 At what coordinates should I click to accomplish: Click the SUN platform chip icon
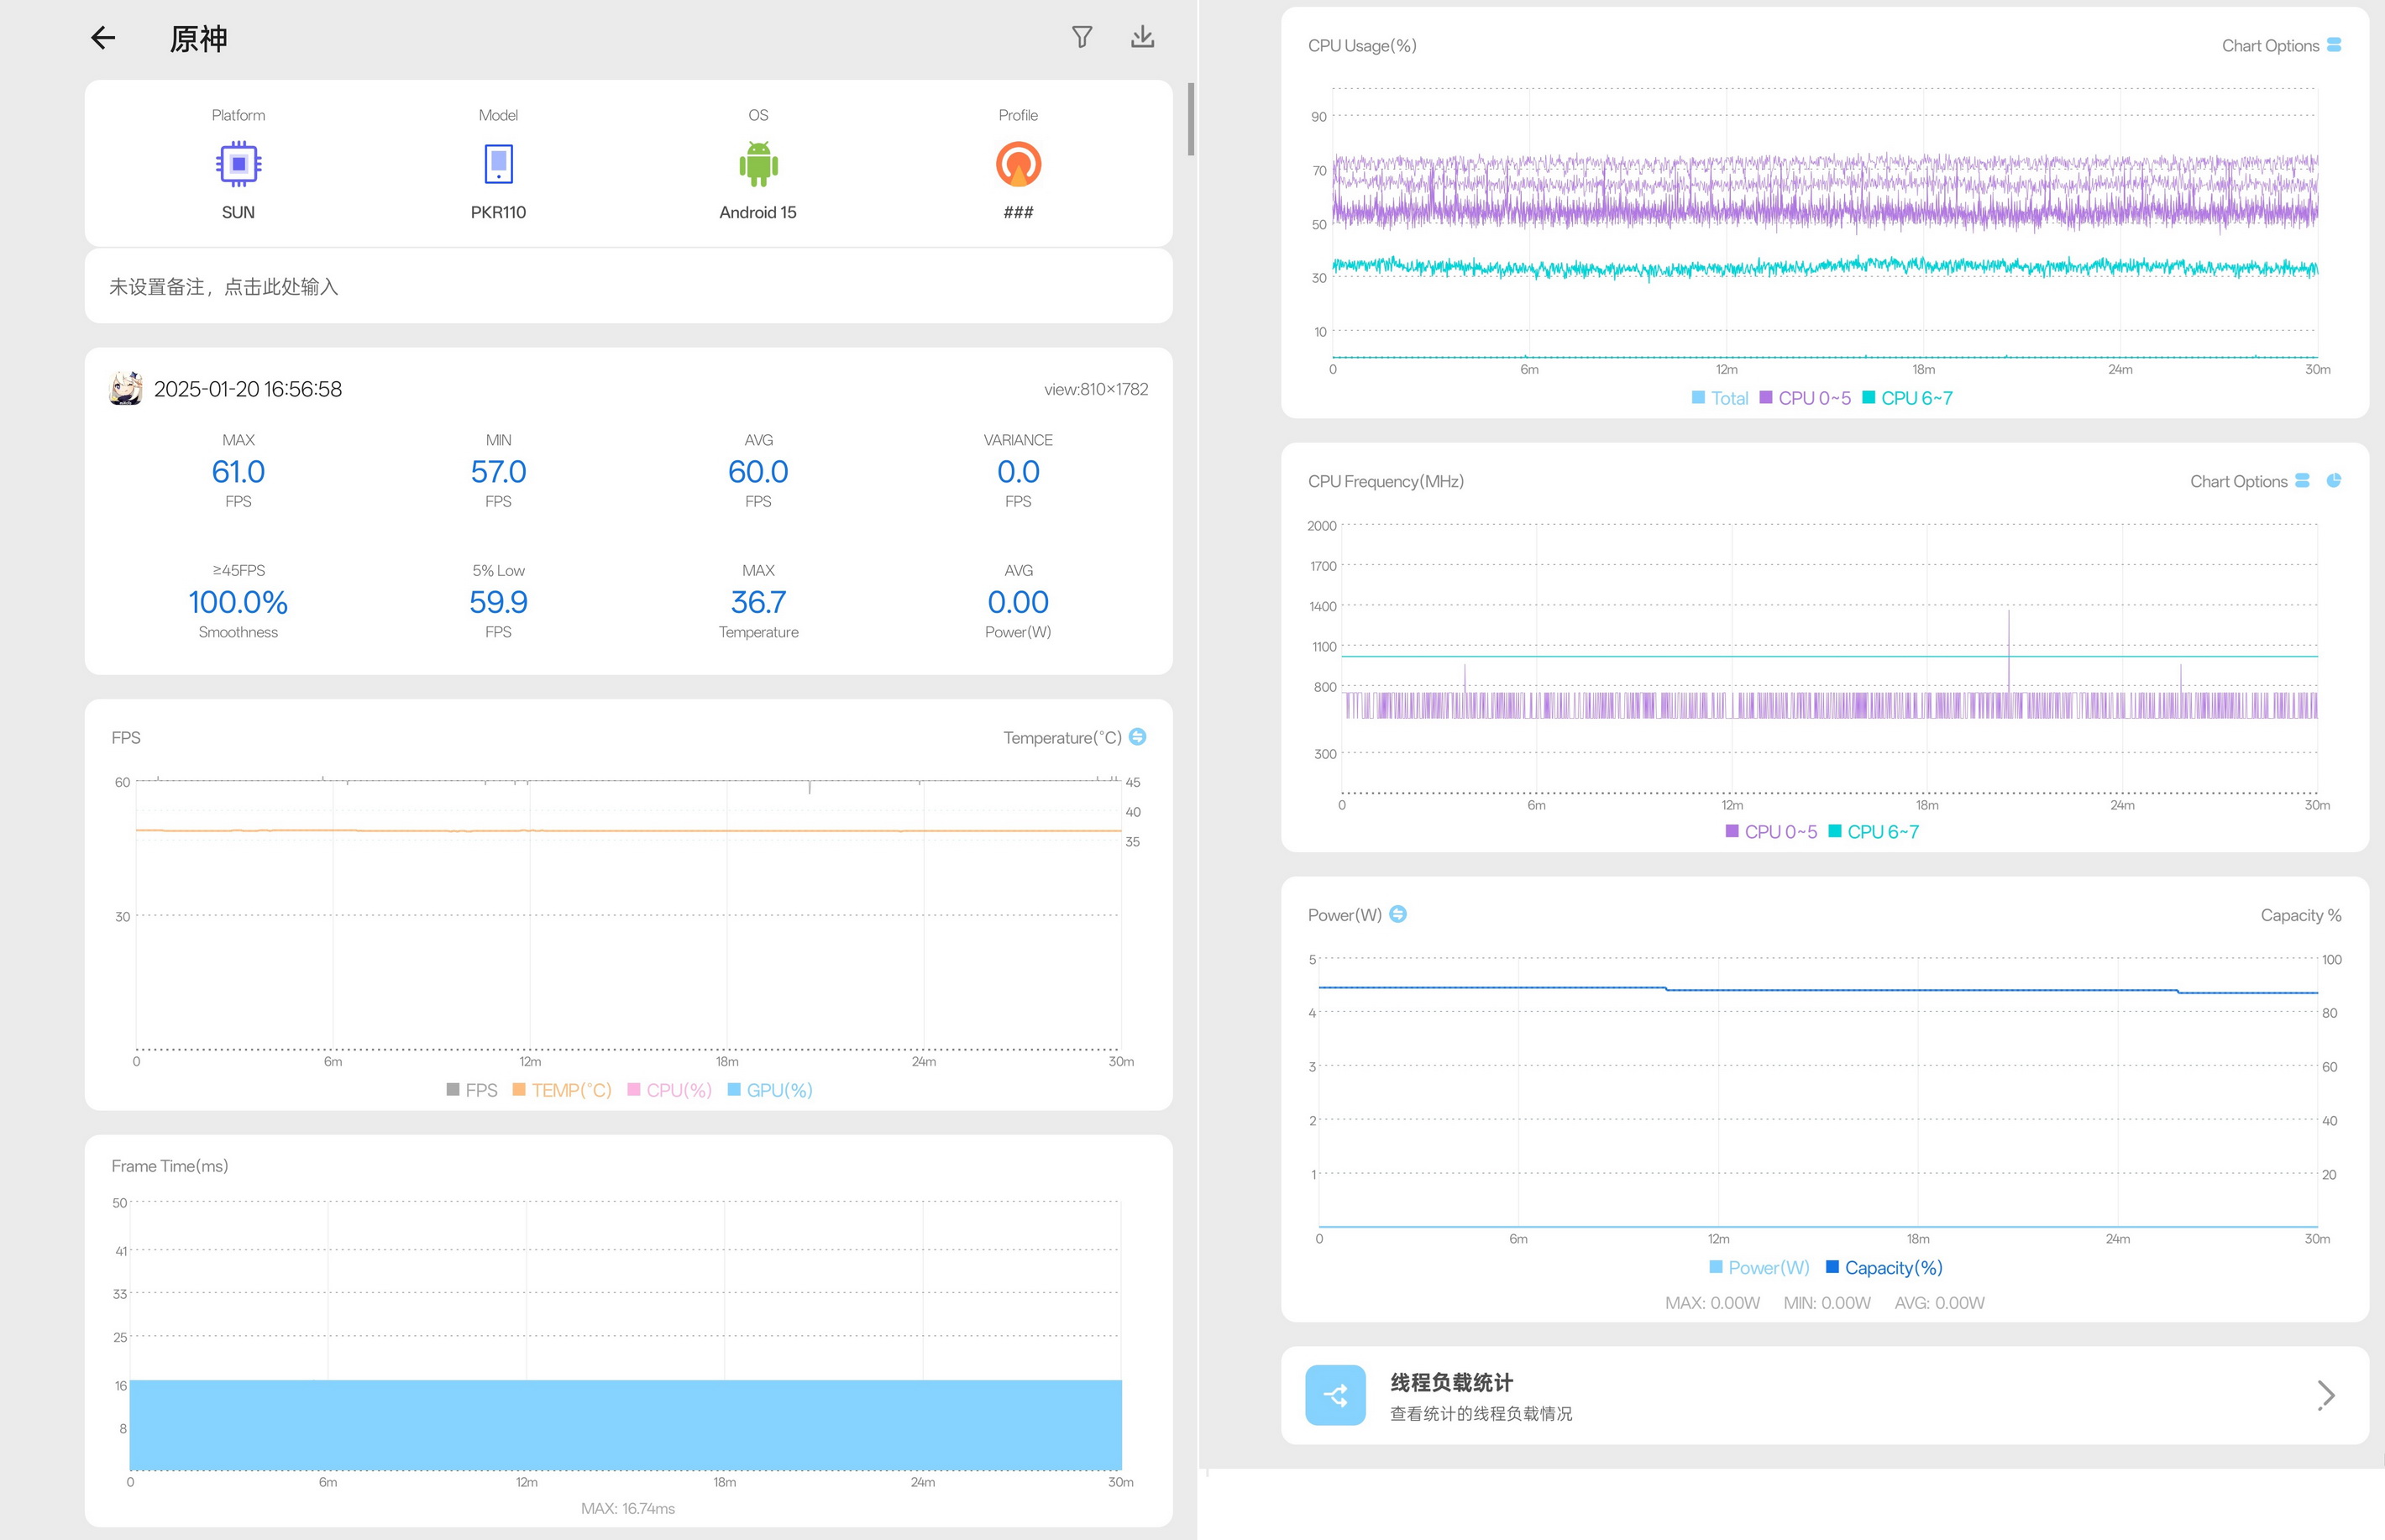point(238,164)
